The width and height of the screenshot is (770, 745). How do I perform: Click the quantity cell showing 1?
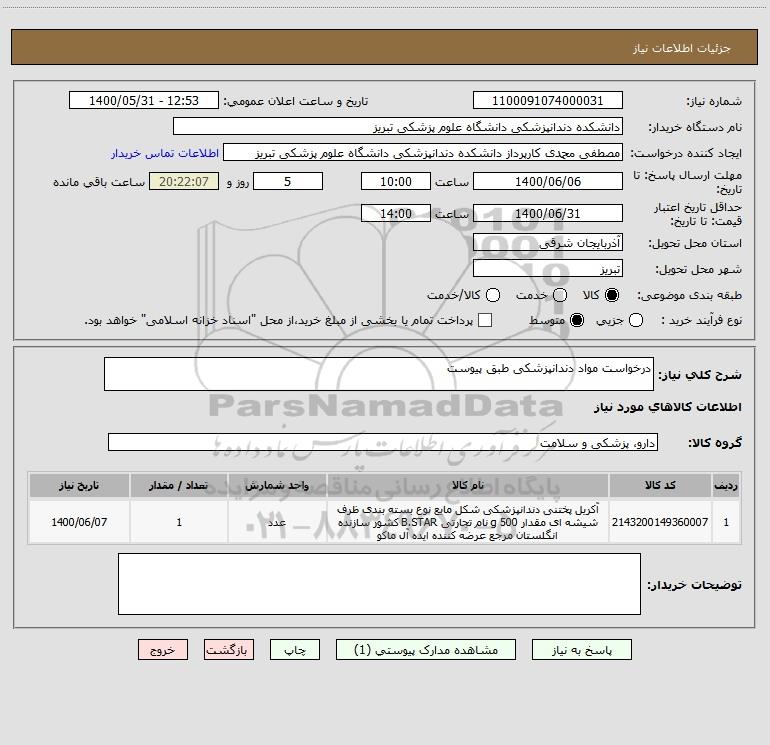pos(179,522)
